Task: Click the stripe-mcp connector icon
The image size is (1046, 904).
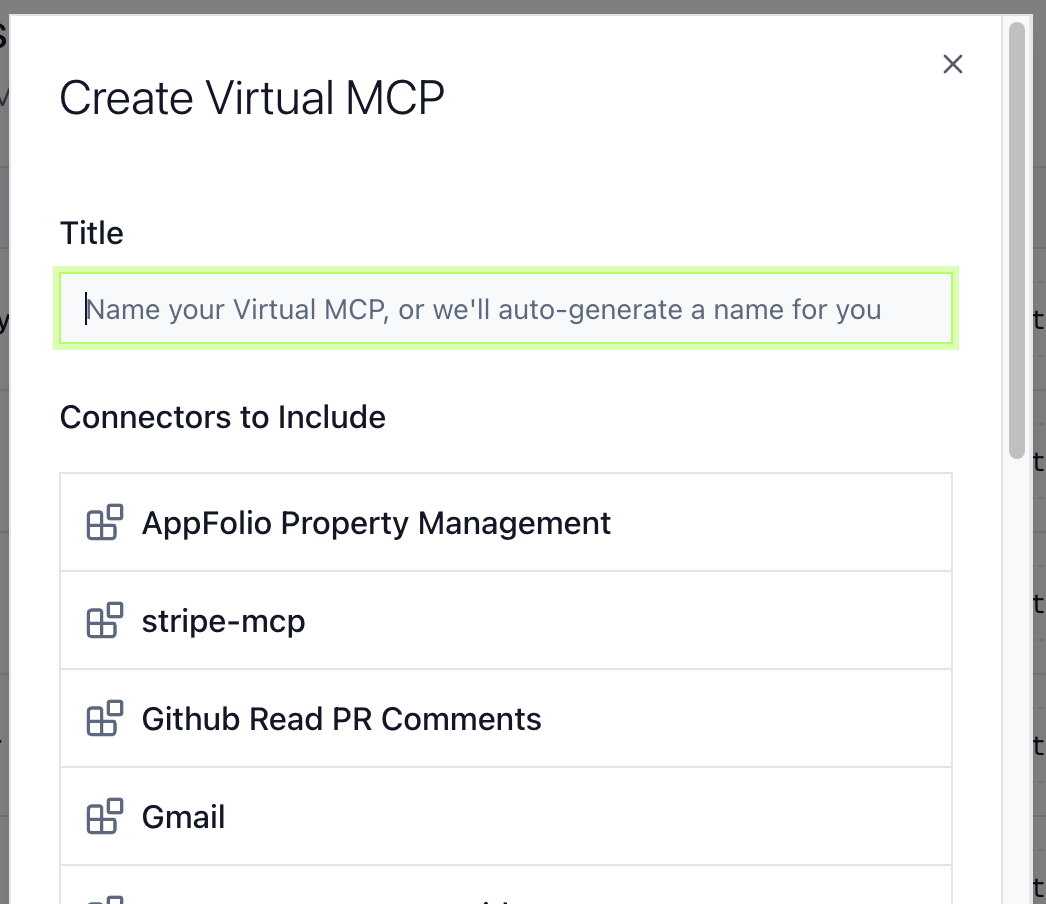Action: point(105,620)
